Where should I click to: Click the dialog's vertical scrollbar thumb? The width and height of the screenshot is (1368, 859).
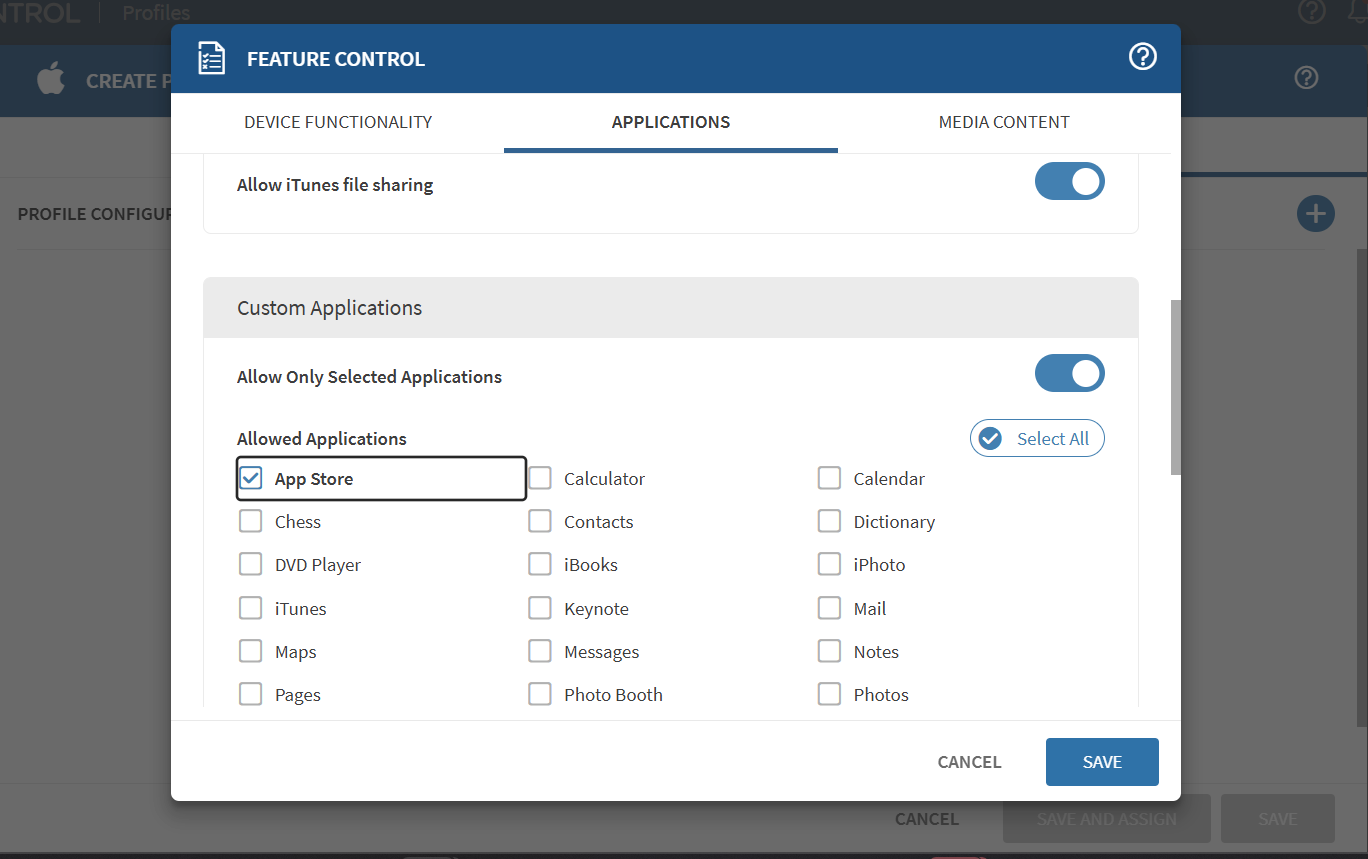tap(1175, 386)
